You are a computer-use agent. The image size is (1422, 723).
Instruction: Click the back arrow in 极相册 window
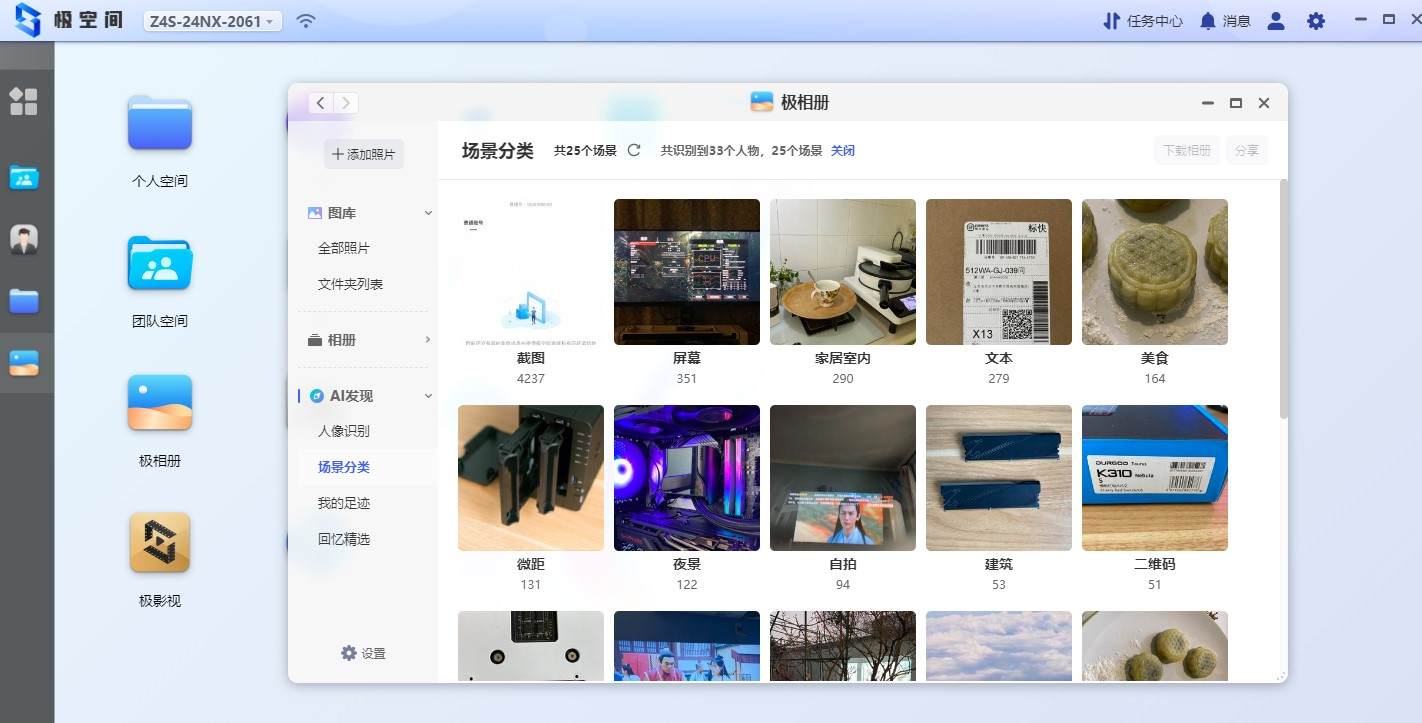[x=320, y=102]
